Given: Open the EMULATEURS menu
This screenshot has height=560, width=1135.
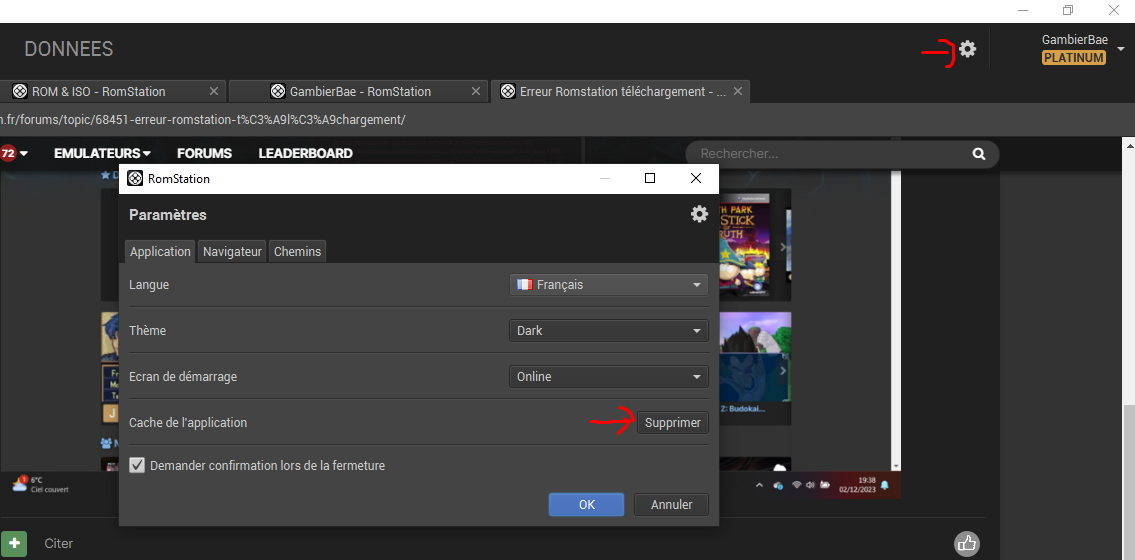Looking at the screenshot, I should [102, 153].
